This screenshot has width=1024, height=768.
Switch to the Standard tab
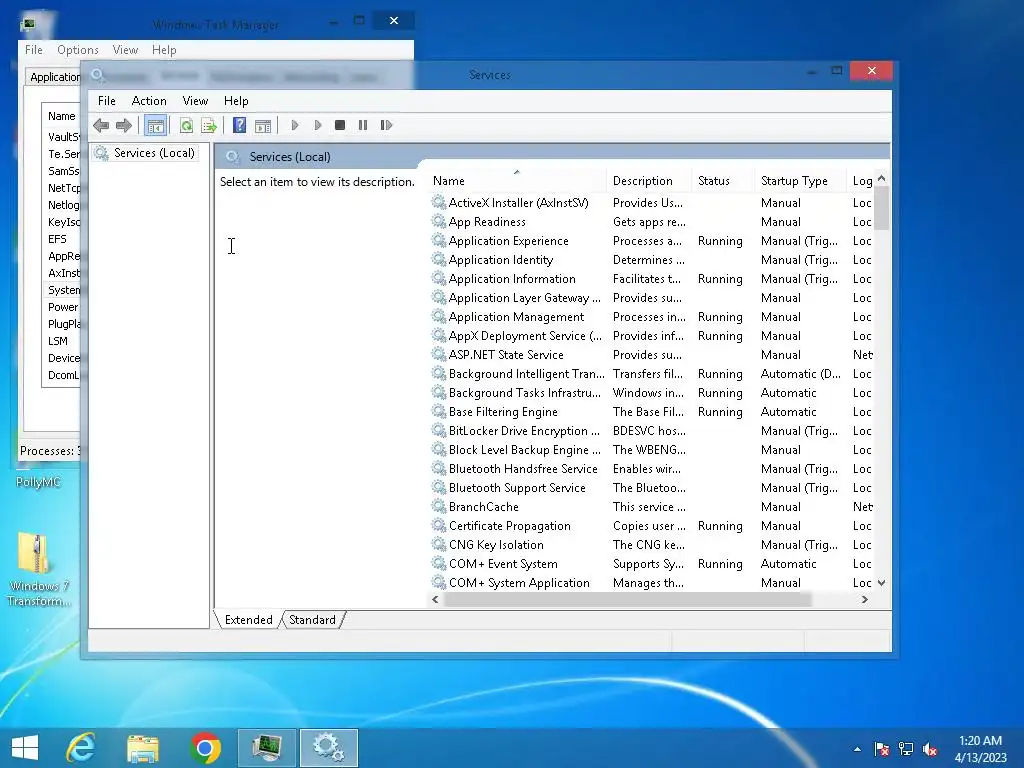pos(312,620)
